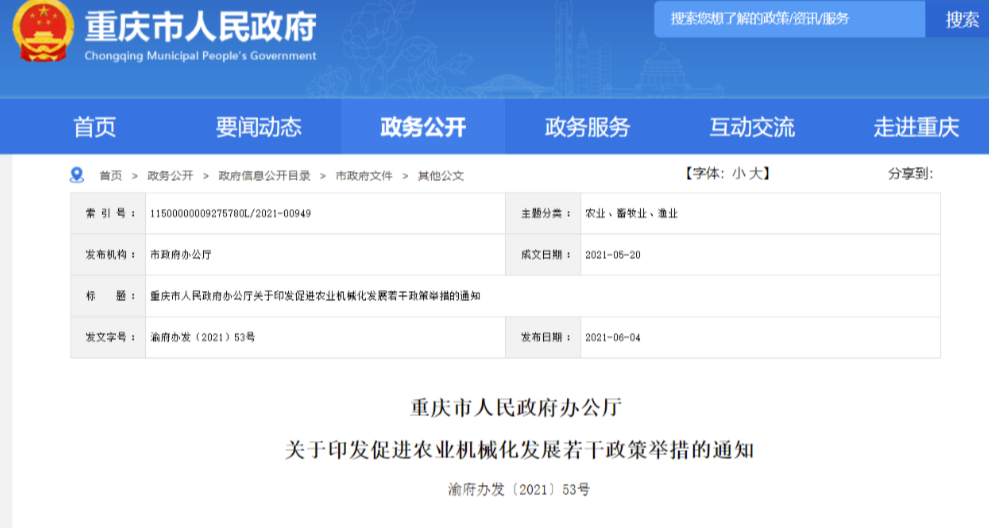This screenshot has width=989, height=528.
Task: Open the 政务服务 navigation tab
Action: pos(587,127)
